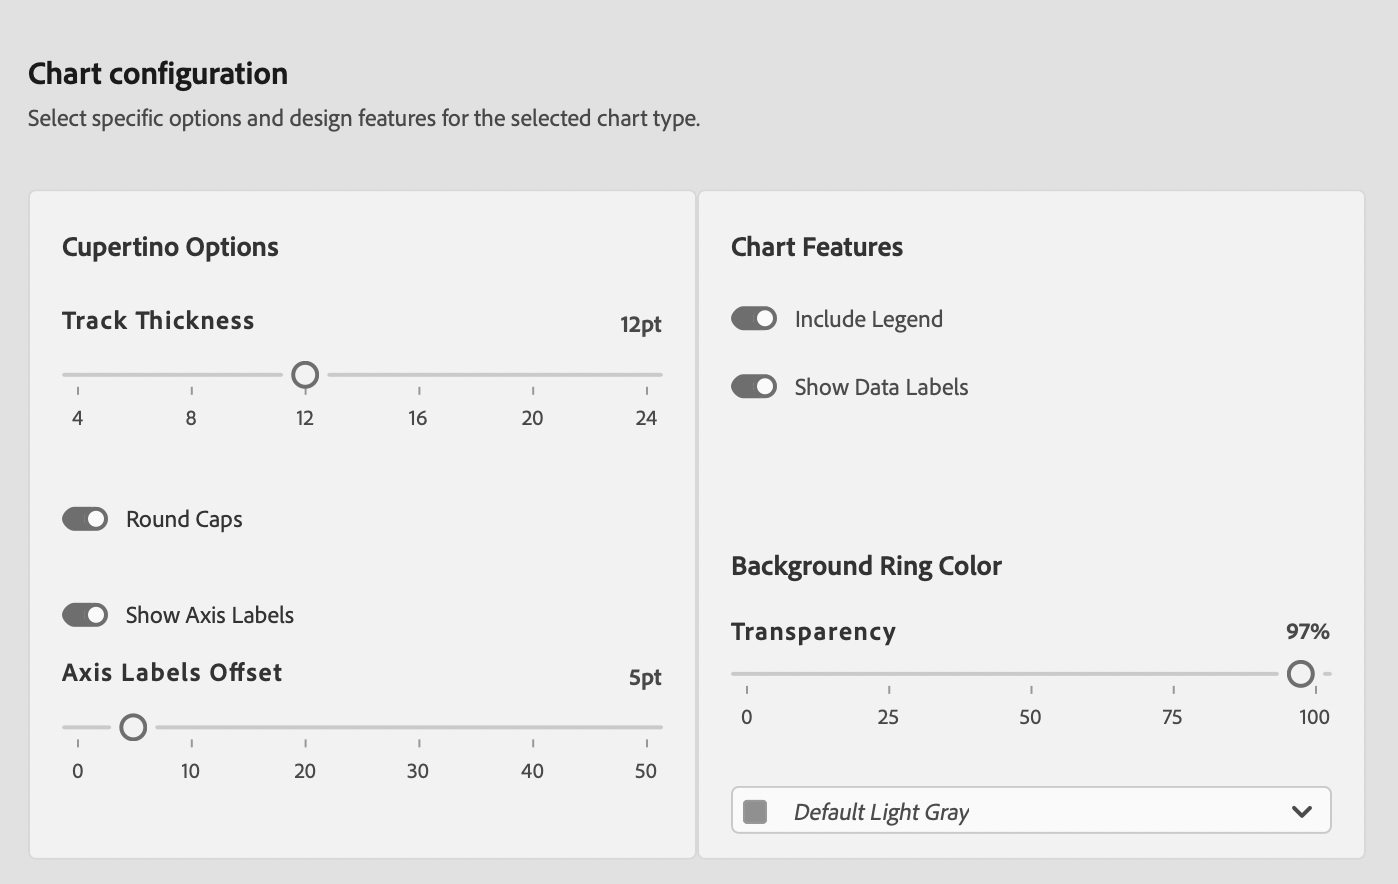Viewport: 1398px width, 884px height.
Task: Click the Transparency slider handle
Action: click(x=1300, y=674)
